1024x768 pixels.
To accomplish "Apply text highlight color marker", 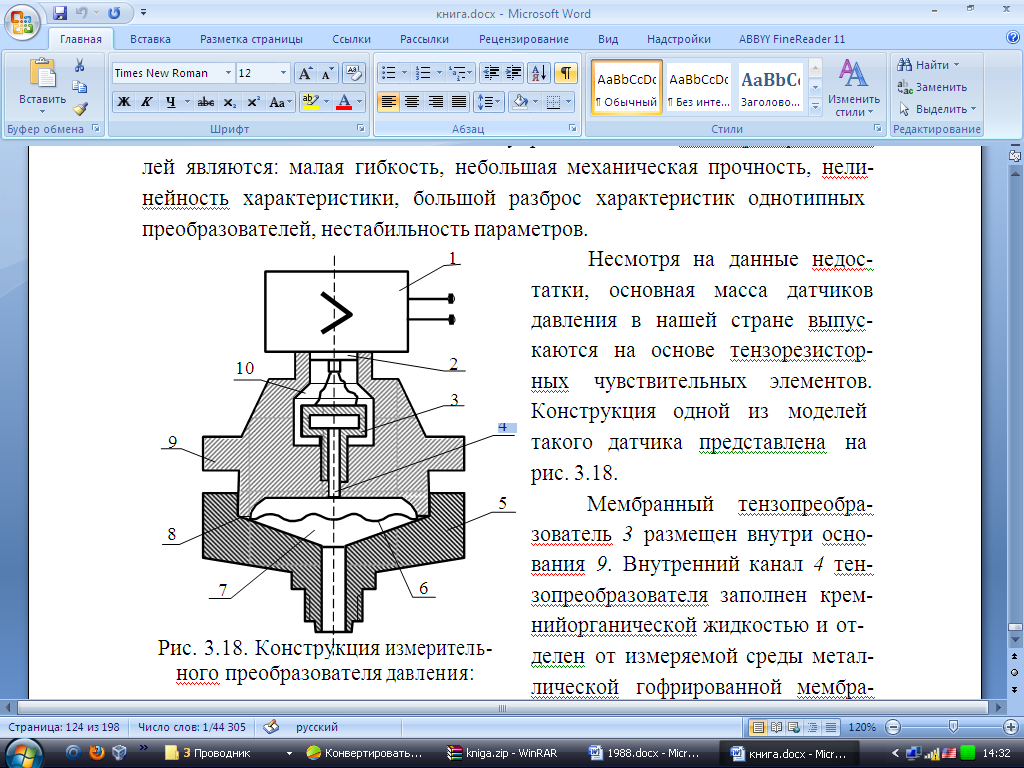I will click(310, 102).
